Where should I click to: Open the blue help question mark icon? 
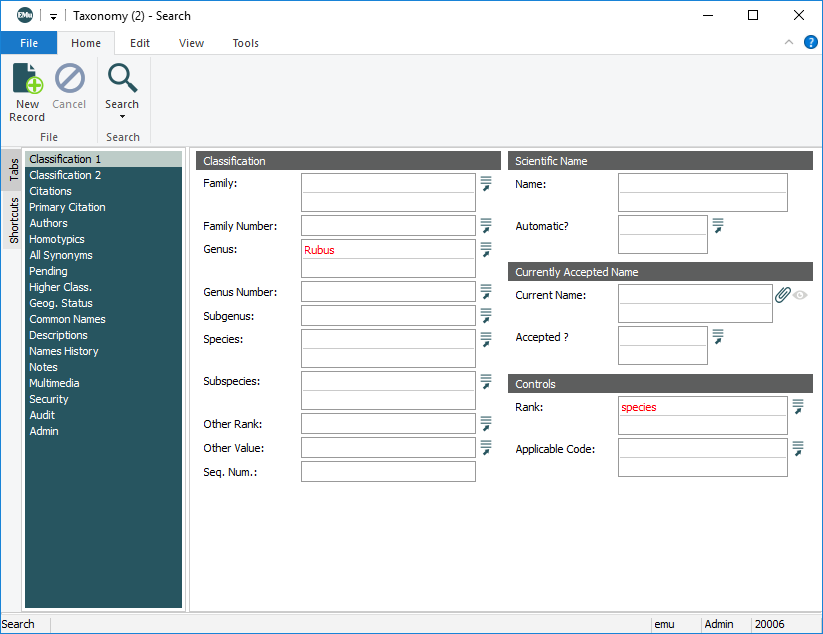pos(811,42)
